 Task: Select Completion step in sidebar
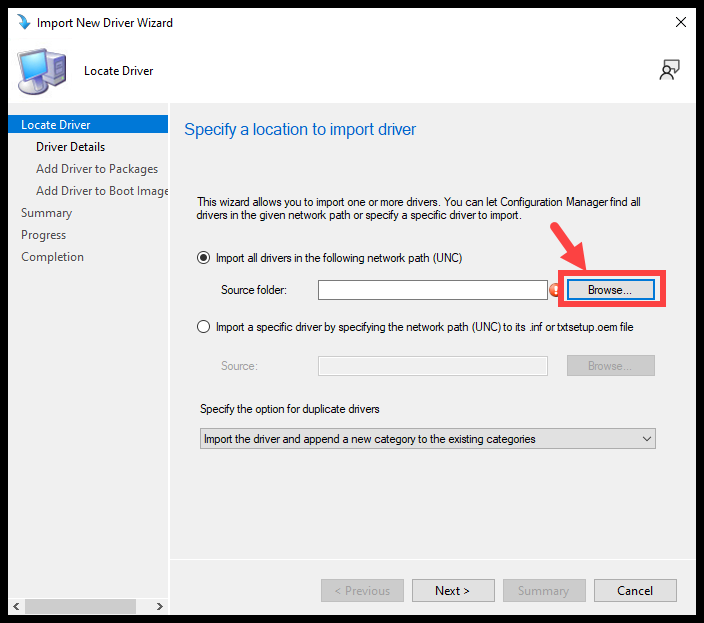pos(53,257)
